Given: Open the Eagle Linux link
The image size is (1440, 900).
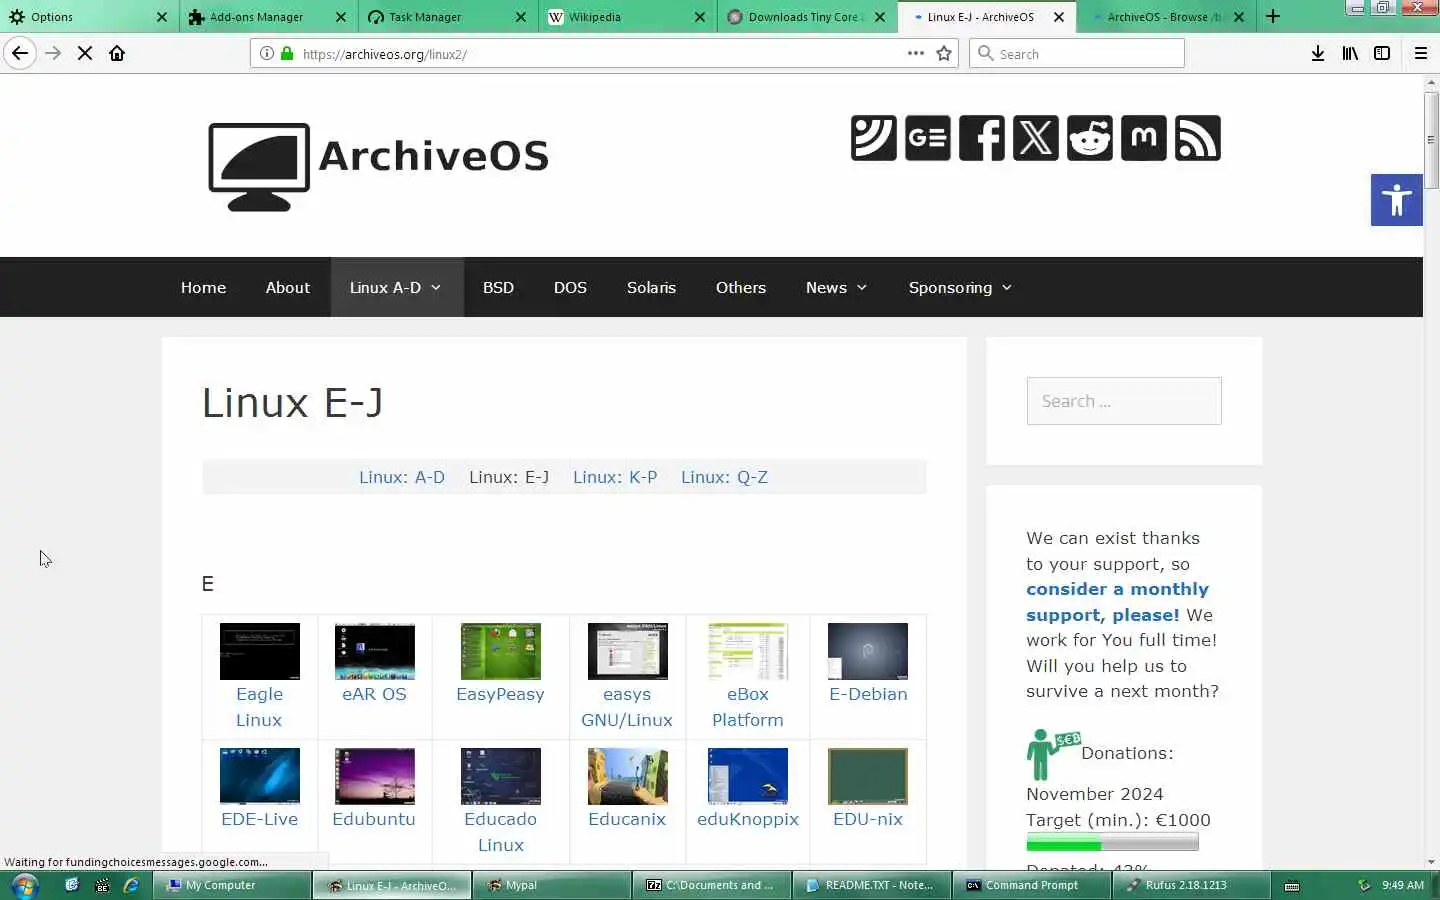Looking at the screenshot, I should tap(259, 707).
